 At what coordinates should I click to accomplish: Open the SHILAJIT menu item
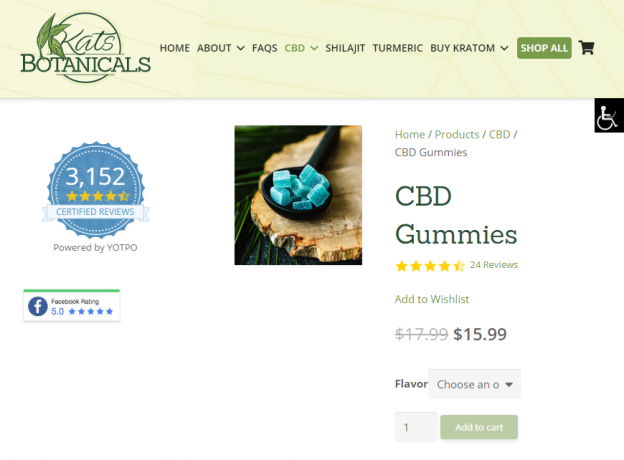[345, 48]
